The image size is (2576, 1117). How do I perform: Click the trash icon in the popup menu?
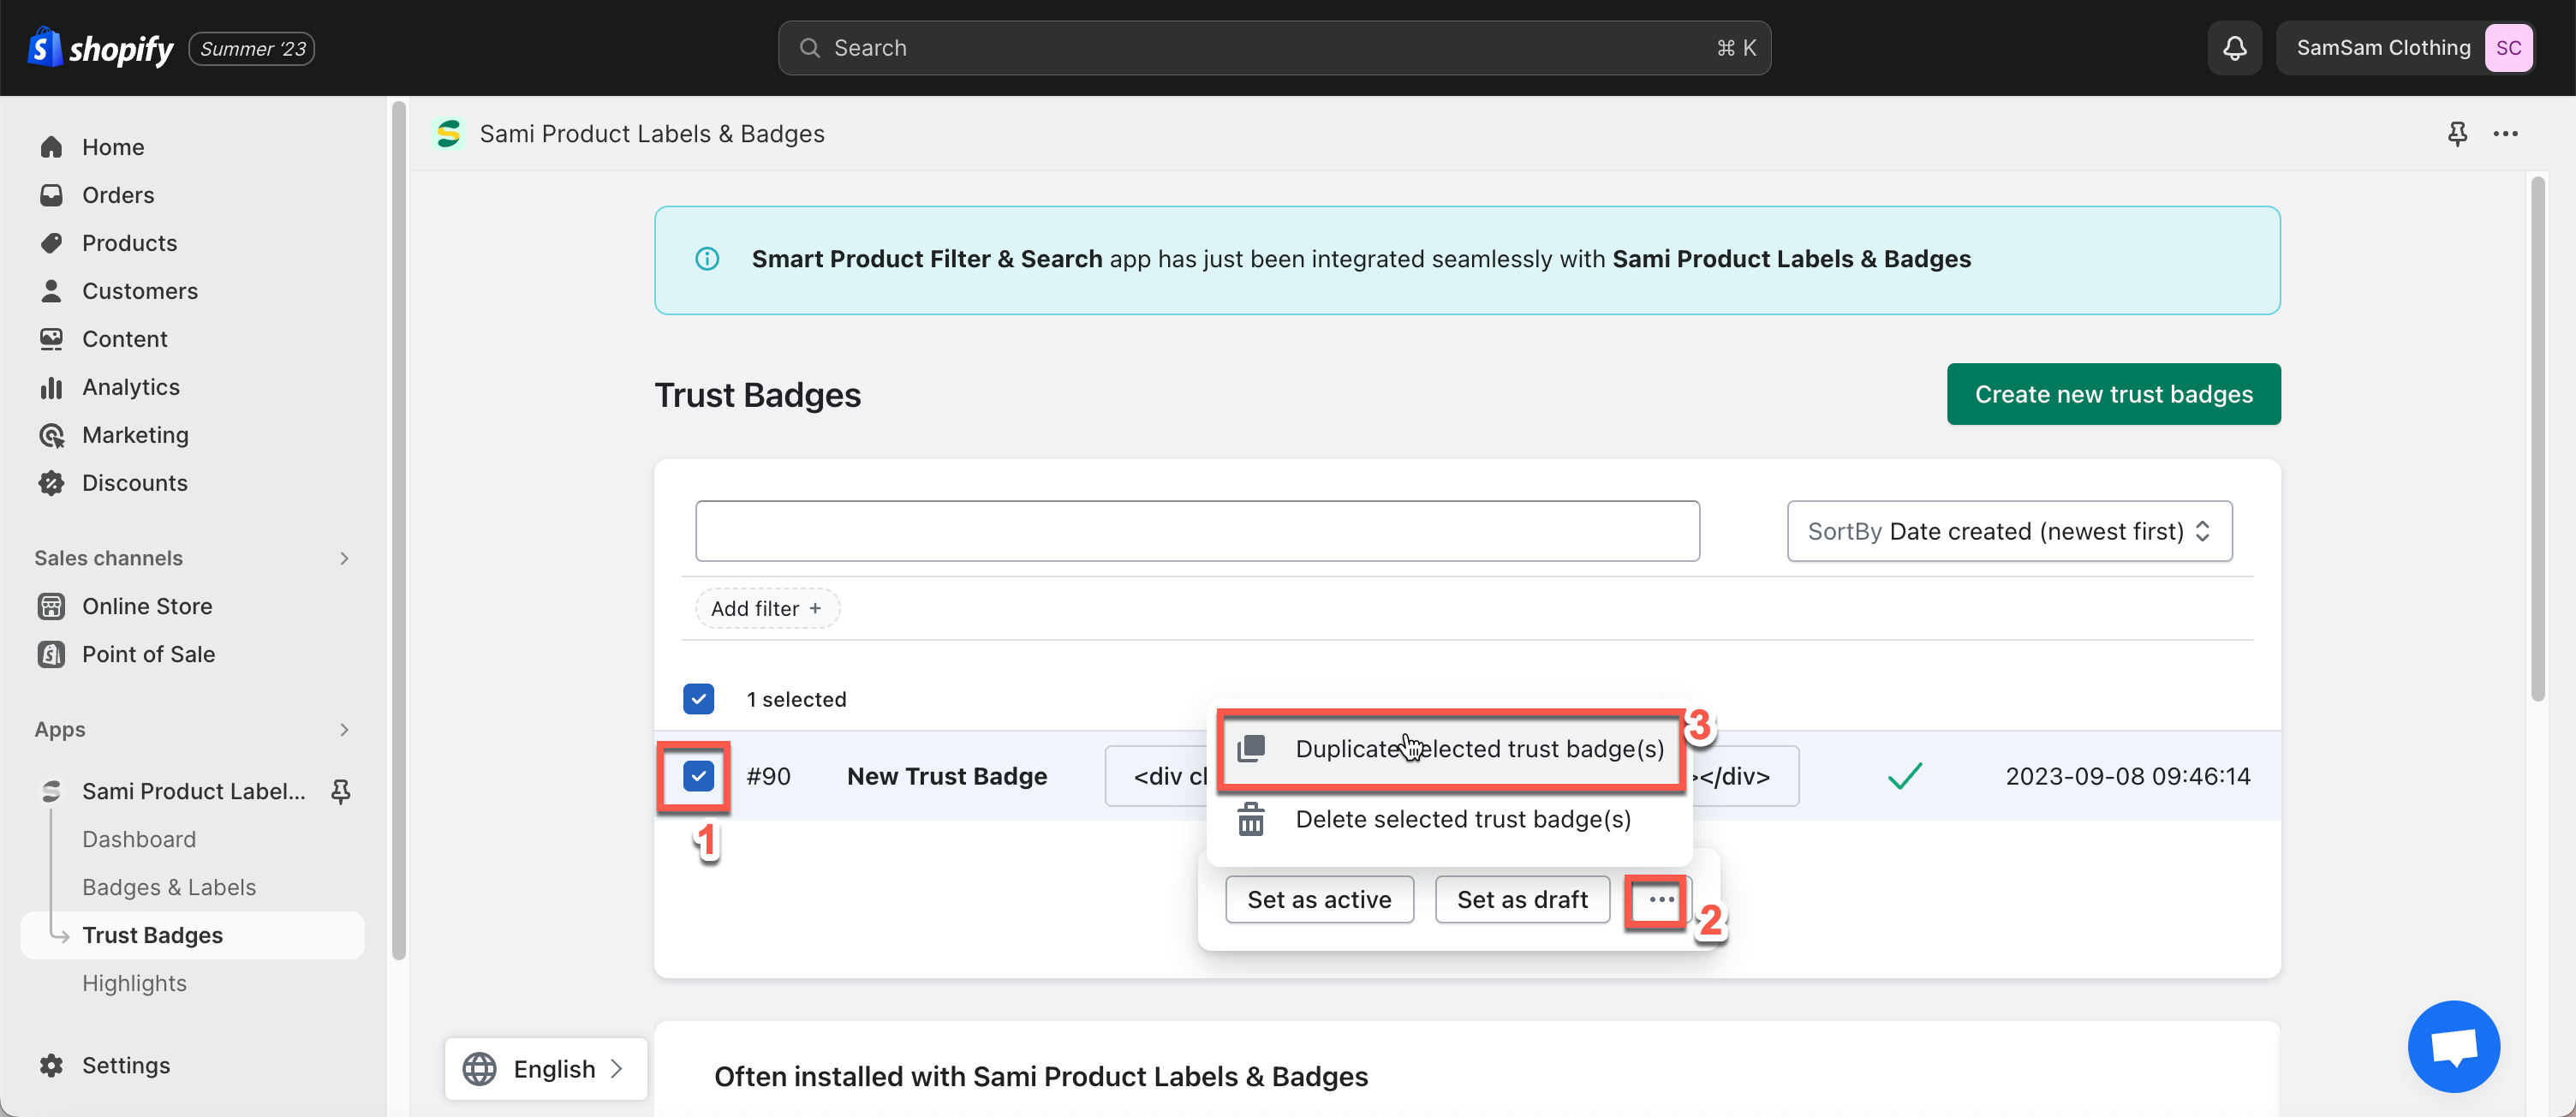1251,819
